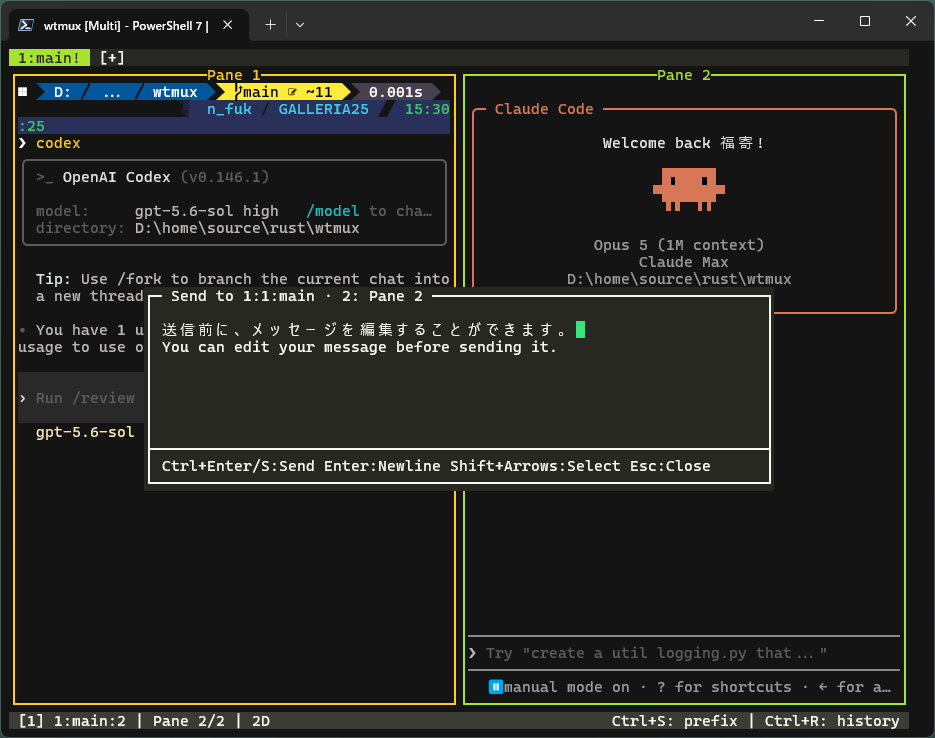
Task: Click the Claude orange mascot icon
Action: (x=689, y=189)
